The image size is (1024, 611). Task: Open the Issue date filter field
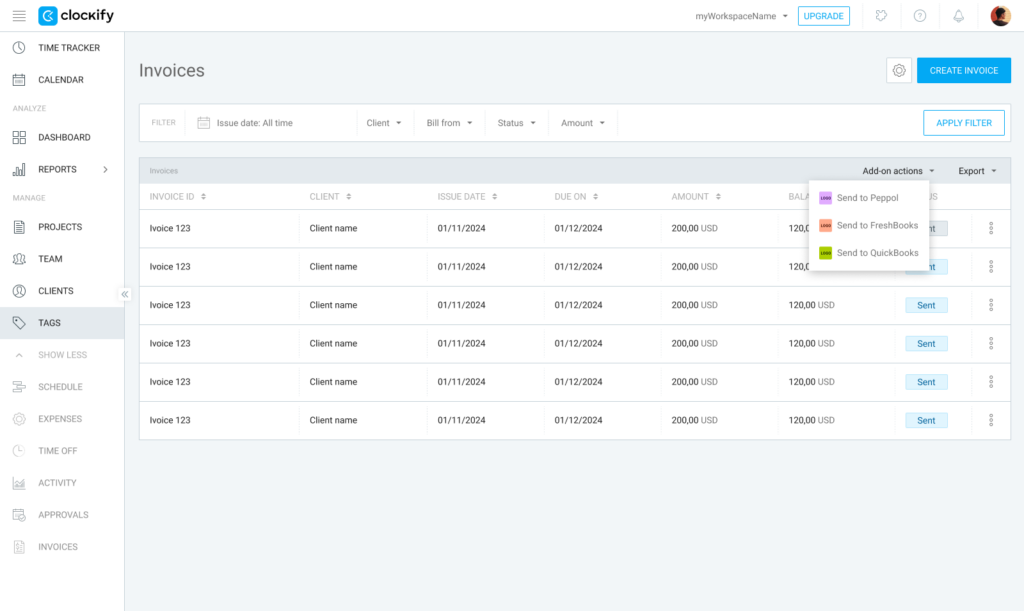255,123
